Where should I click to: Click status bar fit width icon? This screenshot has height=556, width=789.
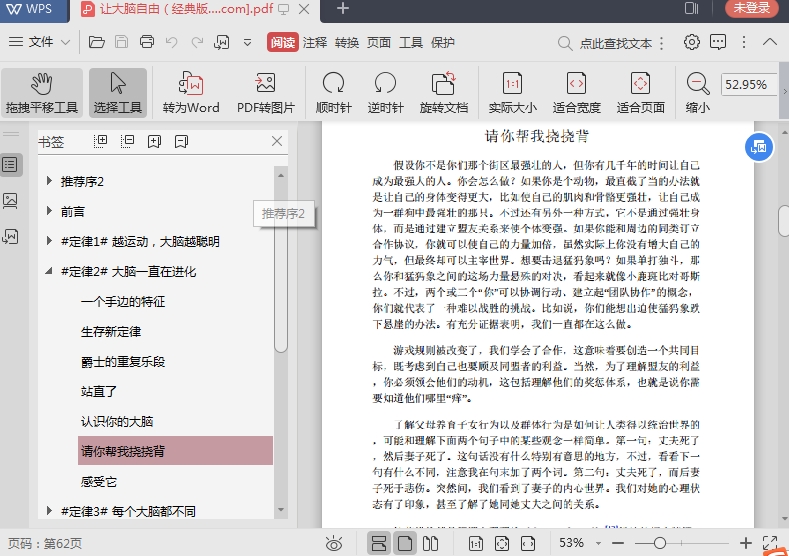click(528, 543)
